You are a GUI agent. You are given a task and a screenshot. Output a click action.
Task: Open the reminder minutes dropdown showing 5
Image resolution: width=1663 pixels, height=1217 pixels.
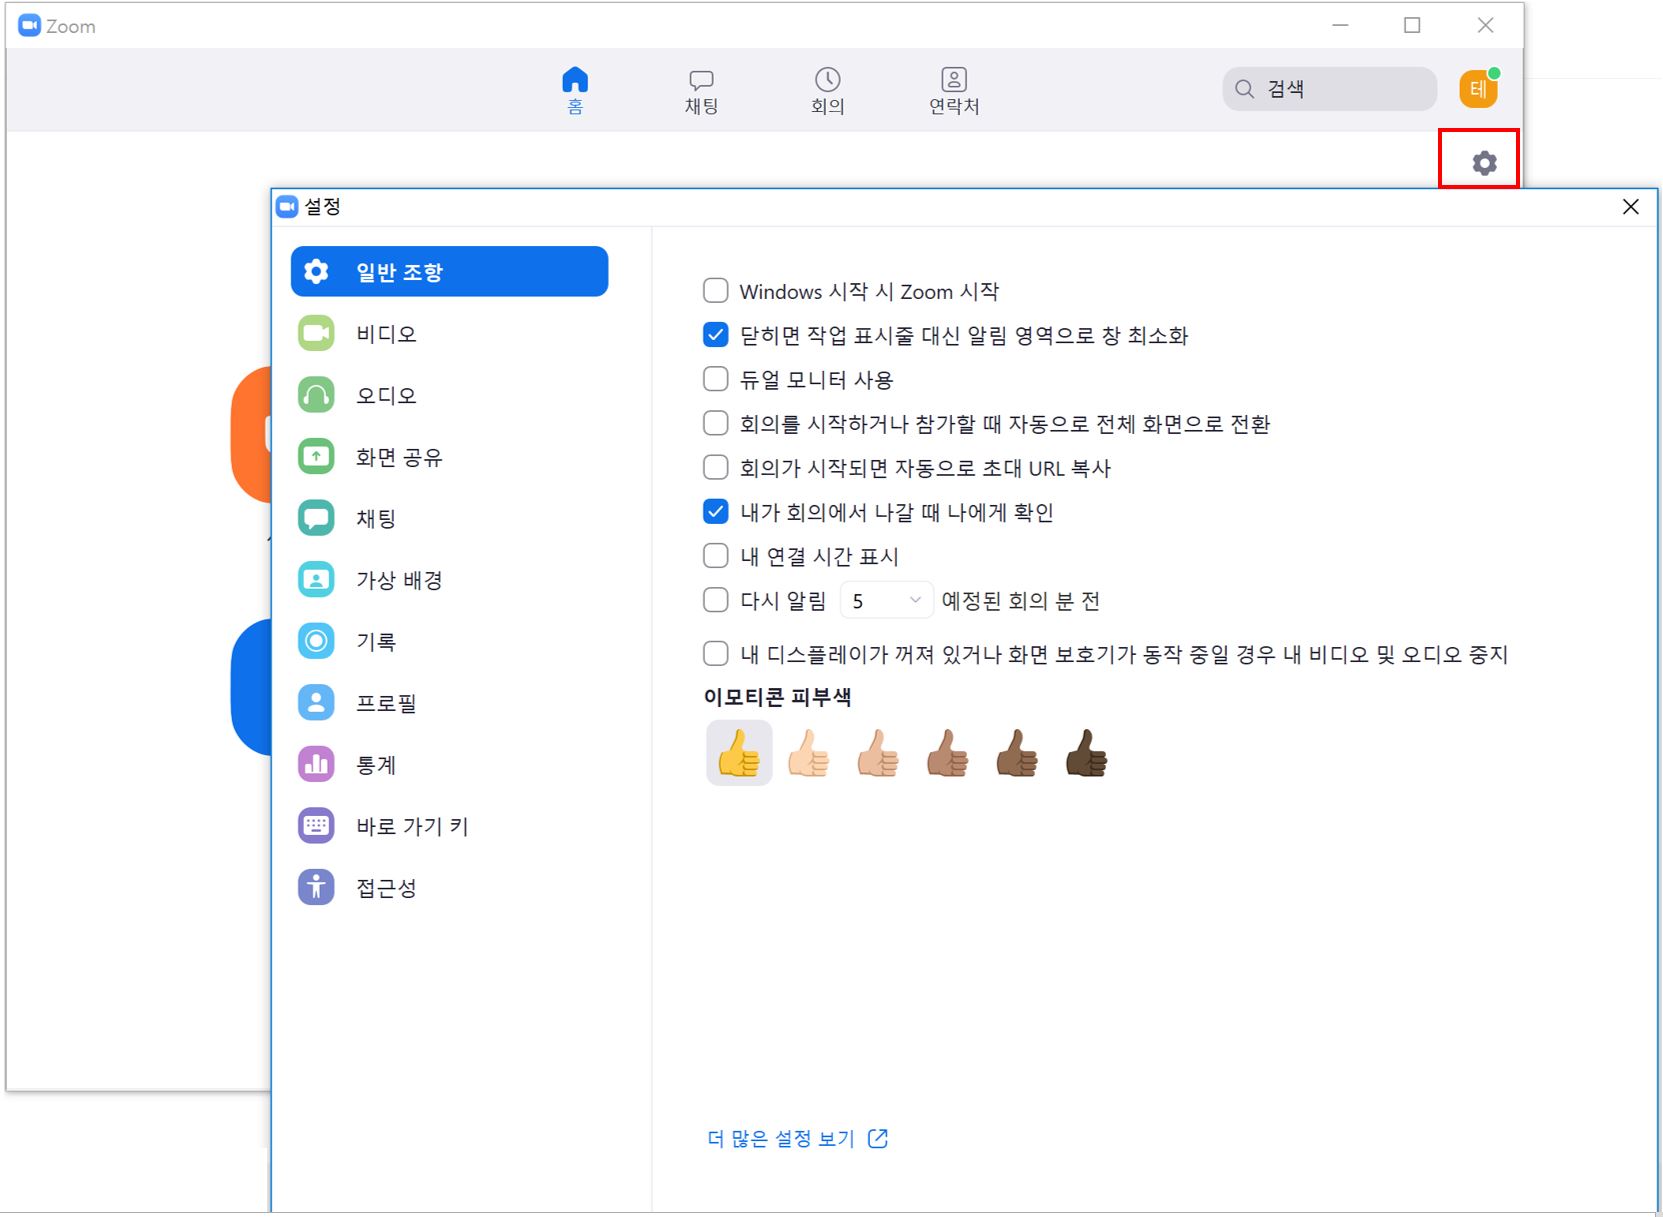886,600
